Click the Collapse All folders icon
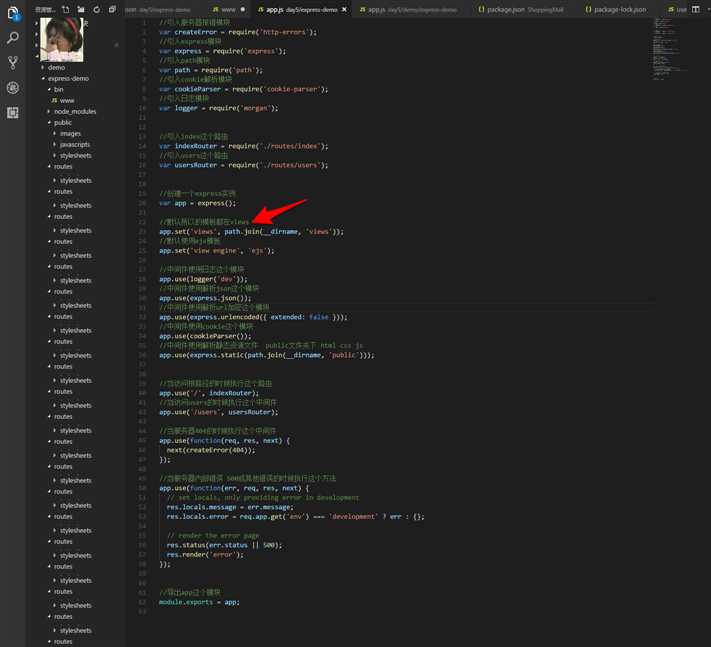711x647 pixels. point(112,9)
